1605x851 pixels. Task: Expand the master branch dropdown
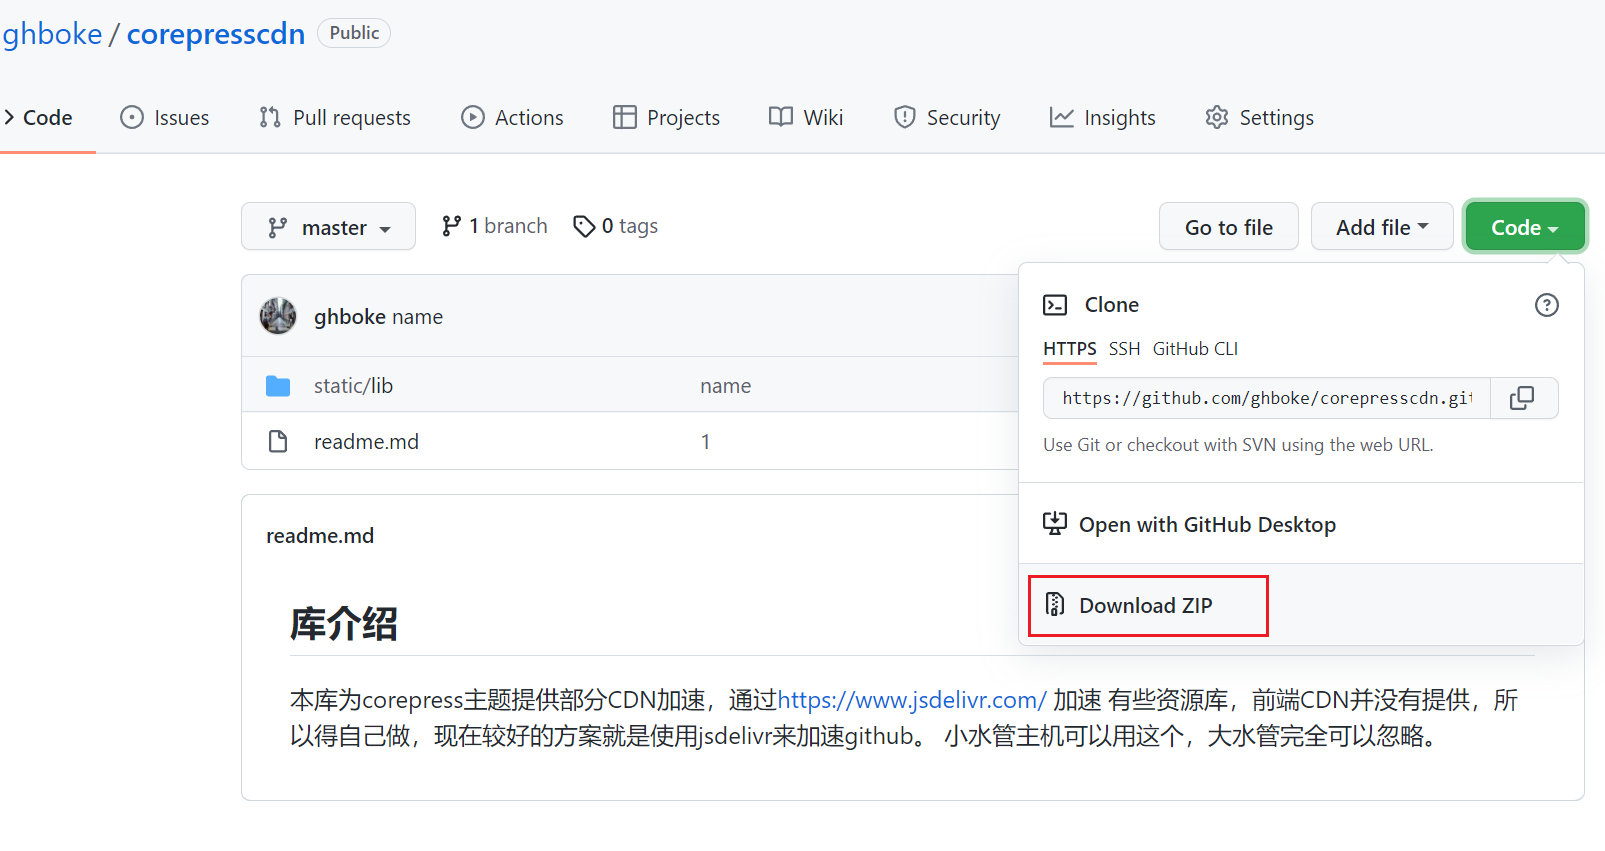[328, 227]
